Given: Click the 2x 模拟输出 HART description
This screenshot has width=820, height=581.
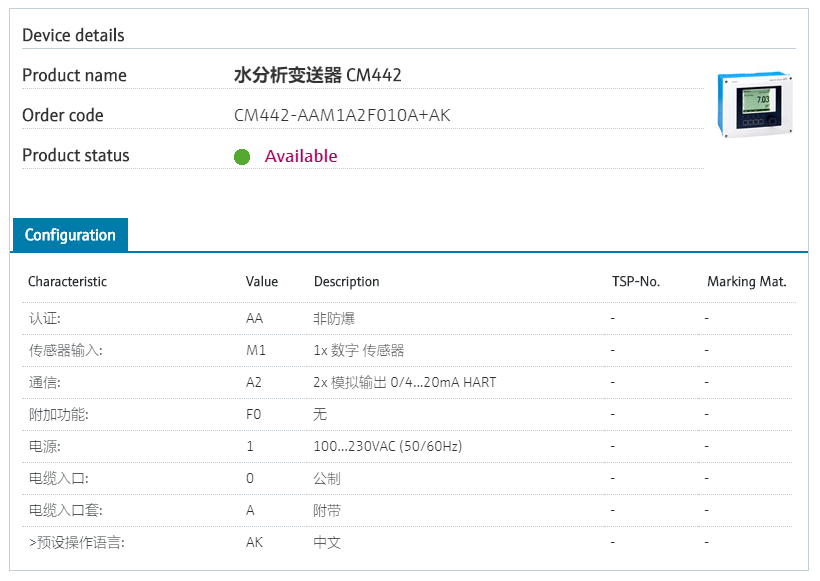Looking at the screenshot, I should [x=404, y=382].
